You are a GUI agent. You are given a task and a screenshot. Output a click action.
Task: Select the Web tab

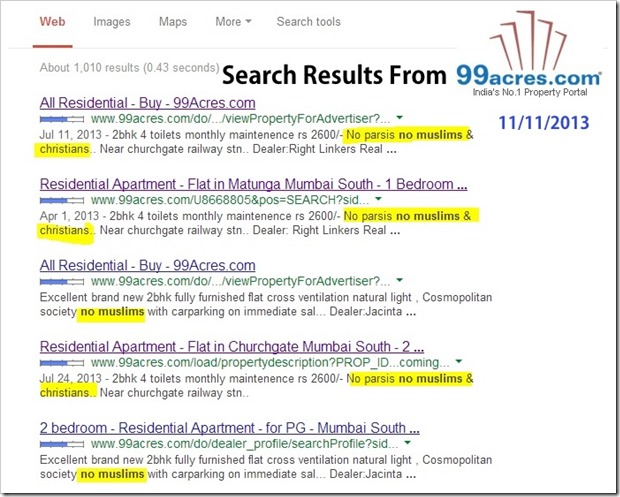[x=53, y=21]
